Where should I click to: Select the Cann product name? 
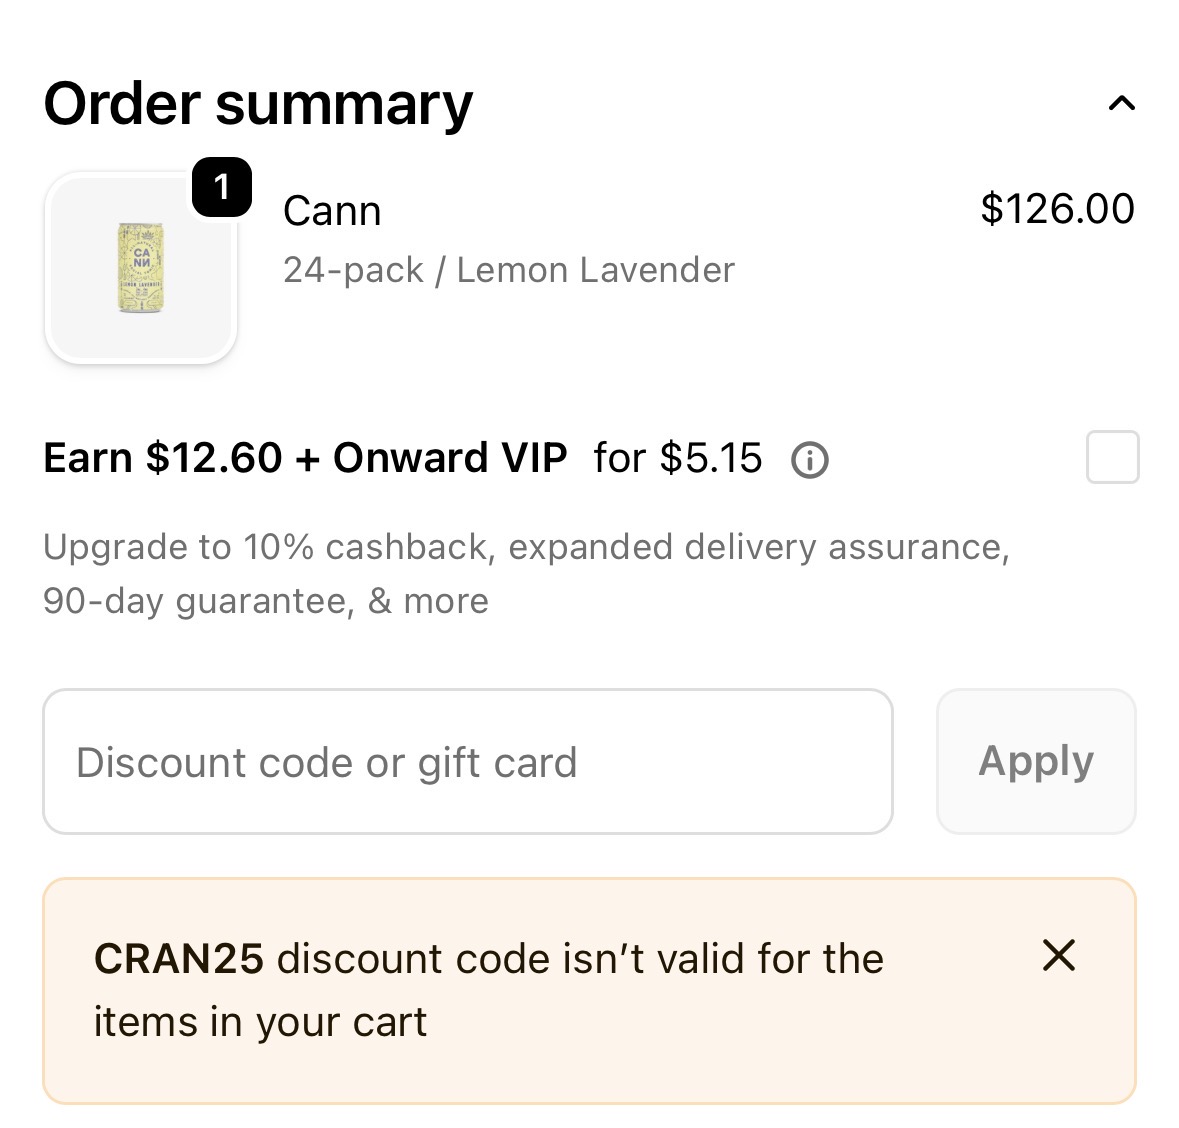[x=332, y=211]
